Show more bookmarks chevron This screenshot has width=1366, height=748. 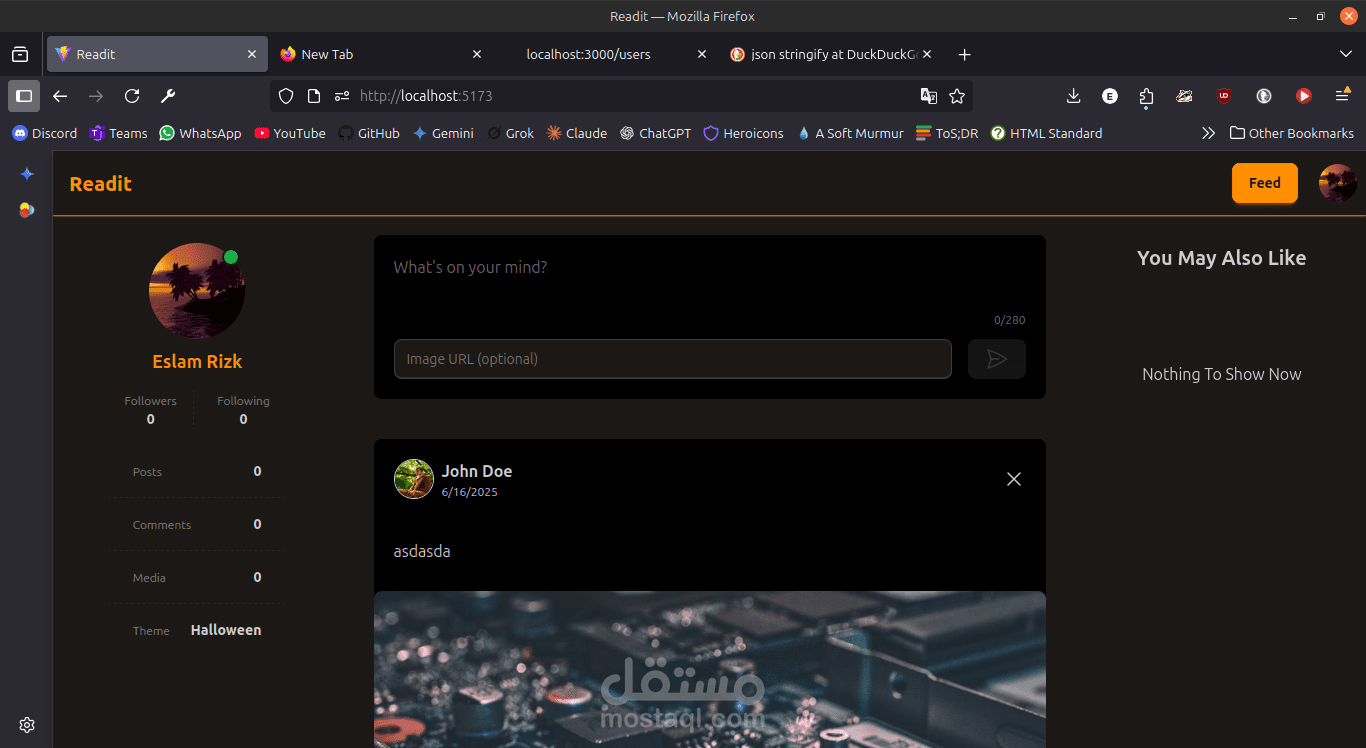pos(1208,133)
